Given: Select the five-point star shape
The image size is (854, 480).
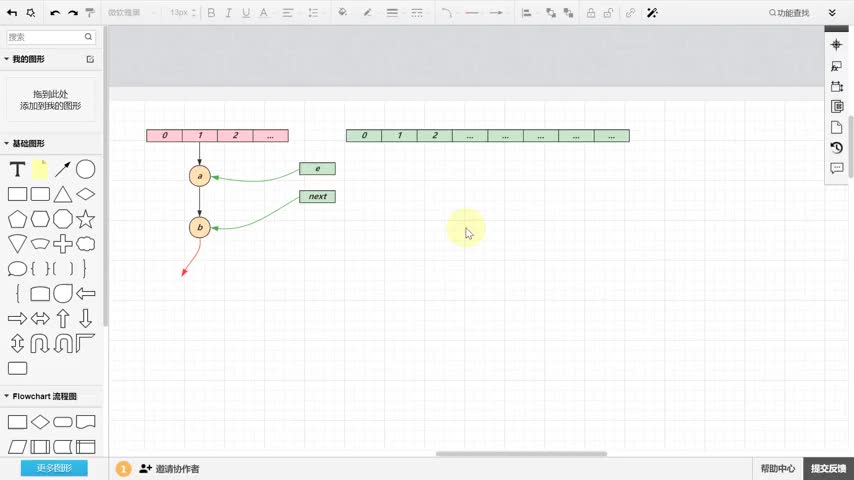Looking at the screenshot, I should coord(86,219).
